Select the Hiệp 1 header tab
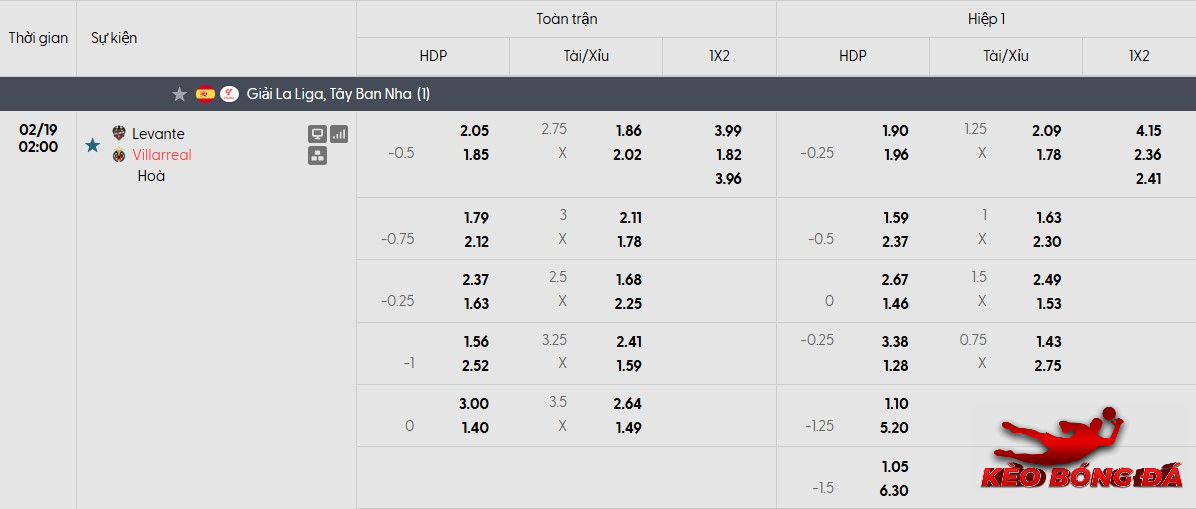This screenshot has height=509, width=1196. click(x=986, y=19)
